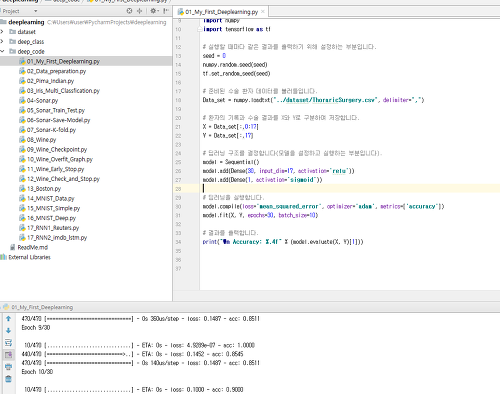Click the up arrow icon in Run console
Screen dimensions: 500x394
[x=9, y=319]
